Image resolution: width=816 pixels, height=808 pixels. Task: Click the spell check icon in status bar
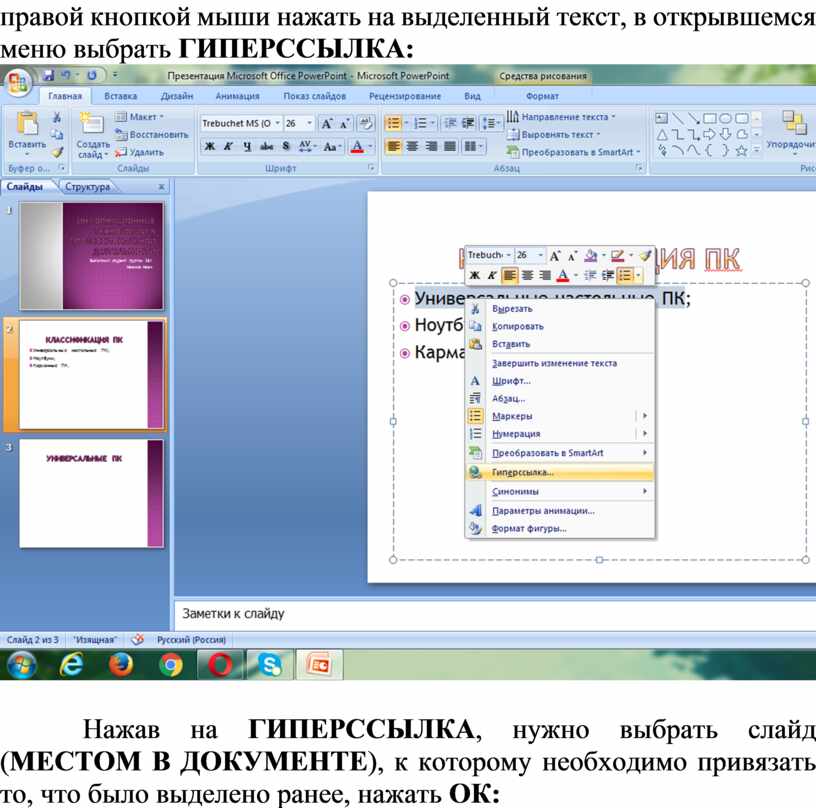point(137,639)
